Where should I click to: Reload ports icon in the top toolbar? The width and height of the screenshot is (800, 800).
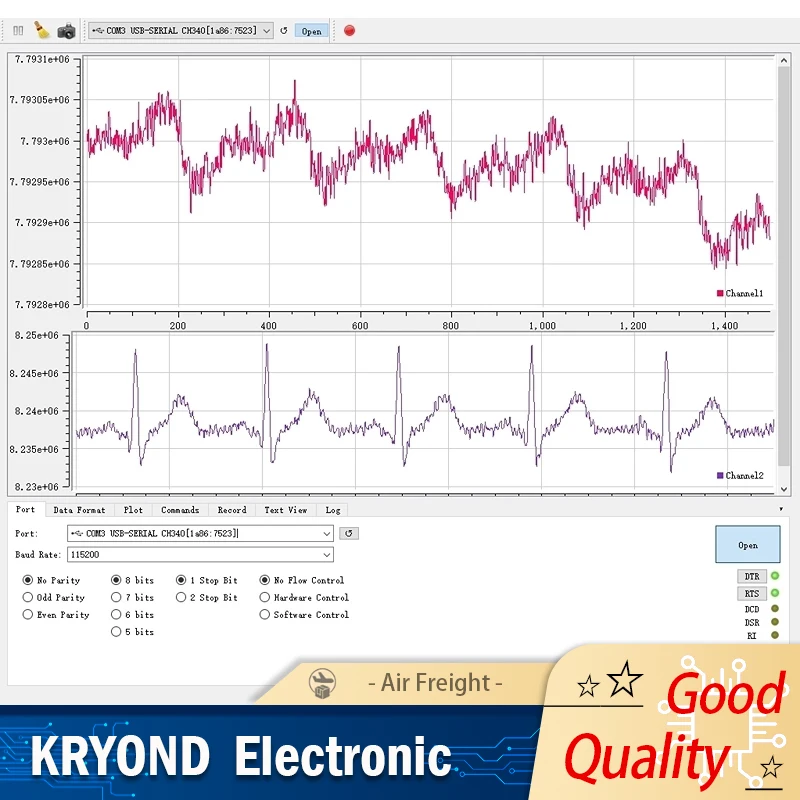tap(284, 31)
